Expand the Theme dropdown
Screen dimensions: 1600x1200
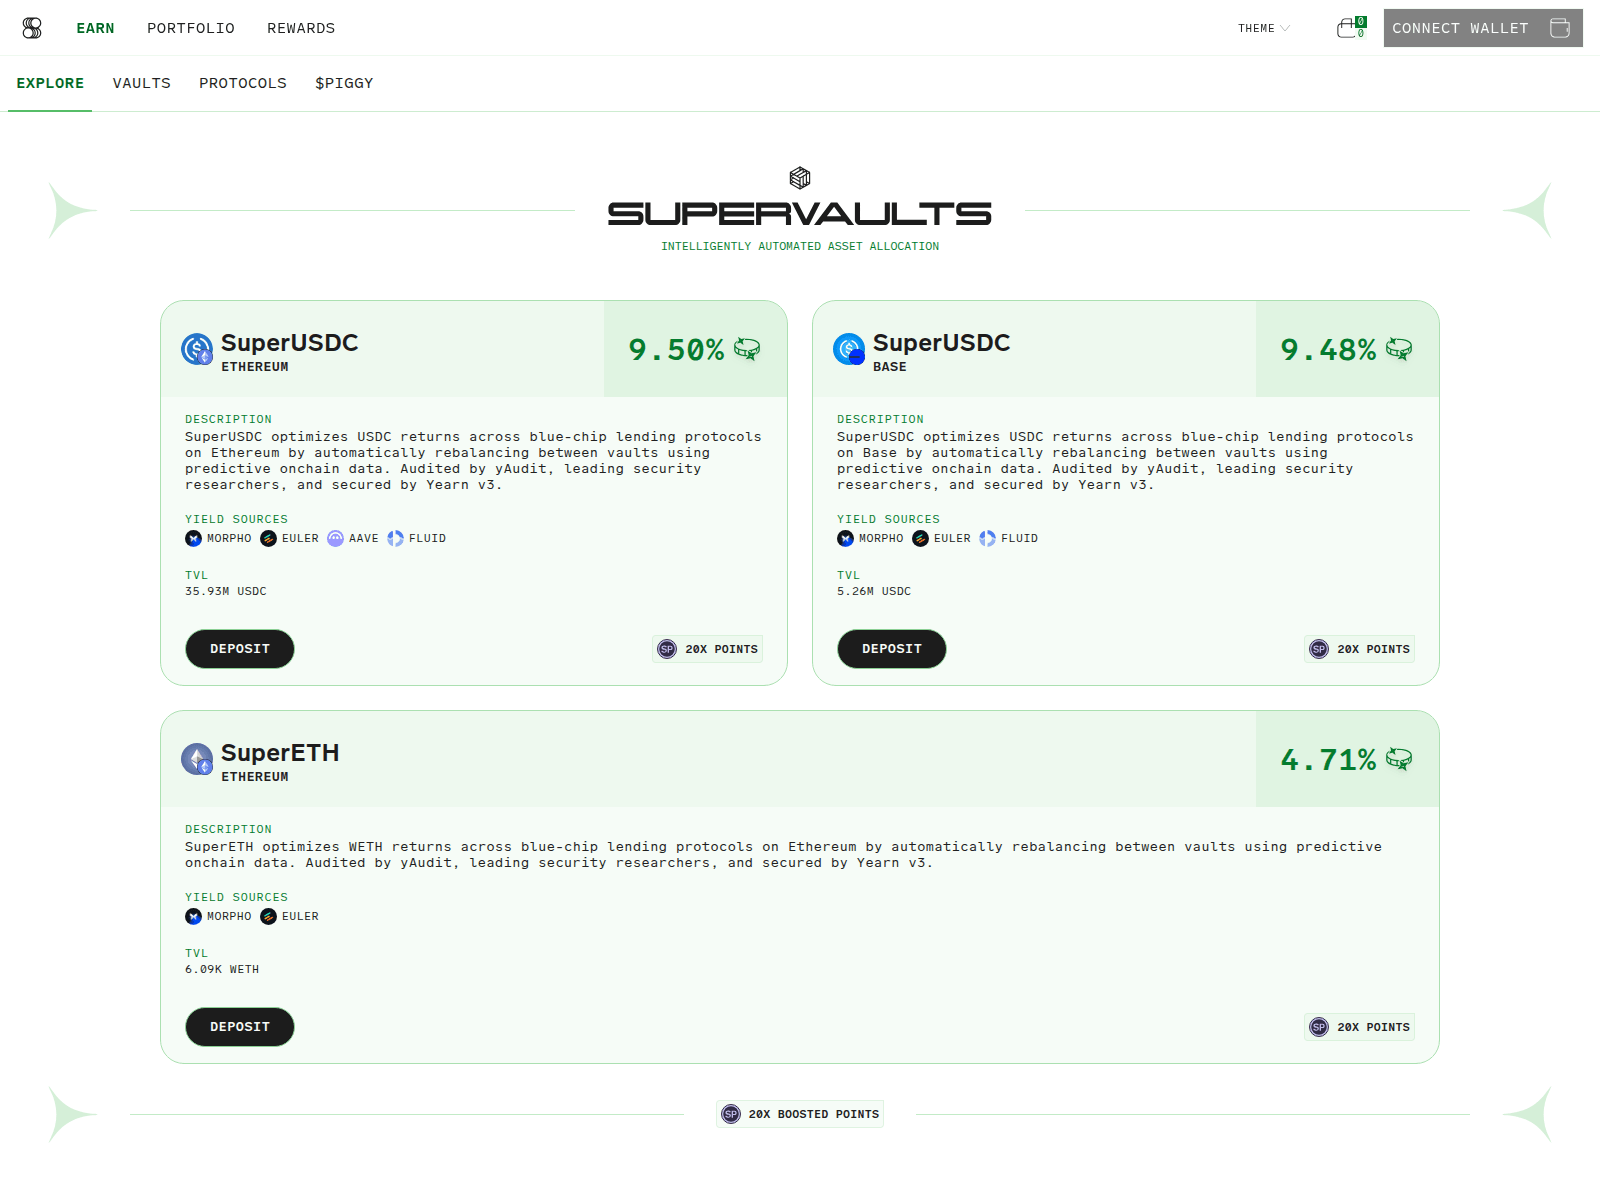[x=1264, y=28]
